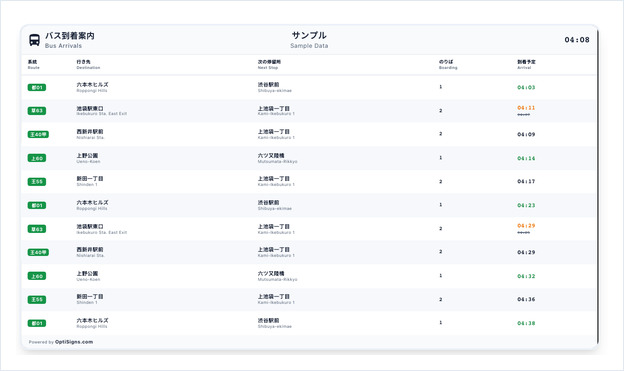Screen dimensions: 624x371
Task: Click the 04:17 arrival time
Action: (526, 182)
